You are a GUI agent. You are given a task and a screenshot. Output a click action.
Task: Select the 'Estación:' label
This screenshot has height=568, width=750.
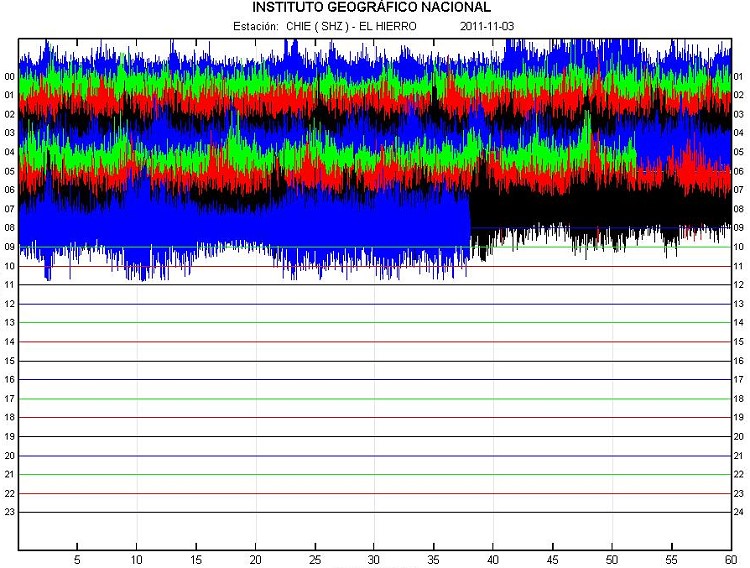click(x=255, y=26)
